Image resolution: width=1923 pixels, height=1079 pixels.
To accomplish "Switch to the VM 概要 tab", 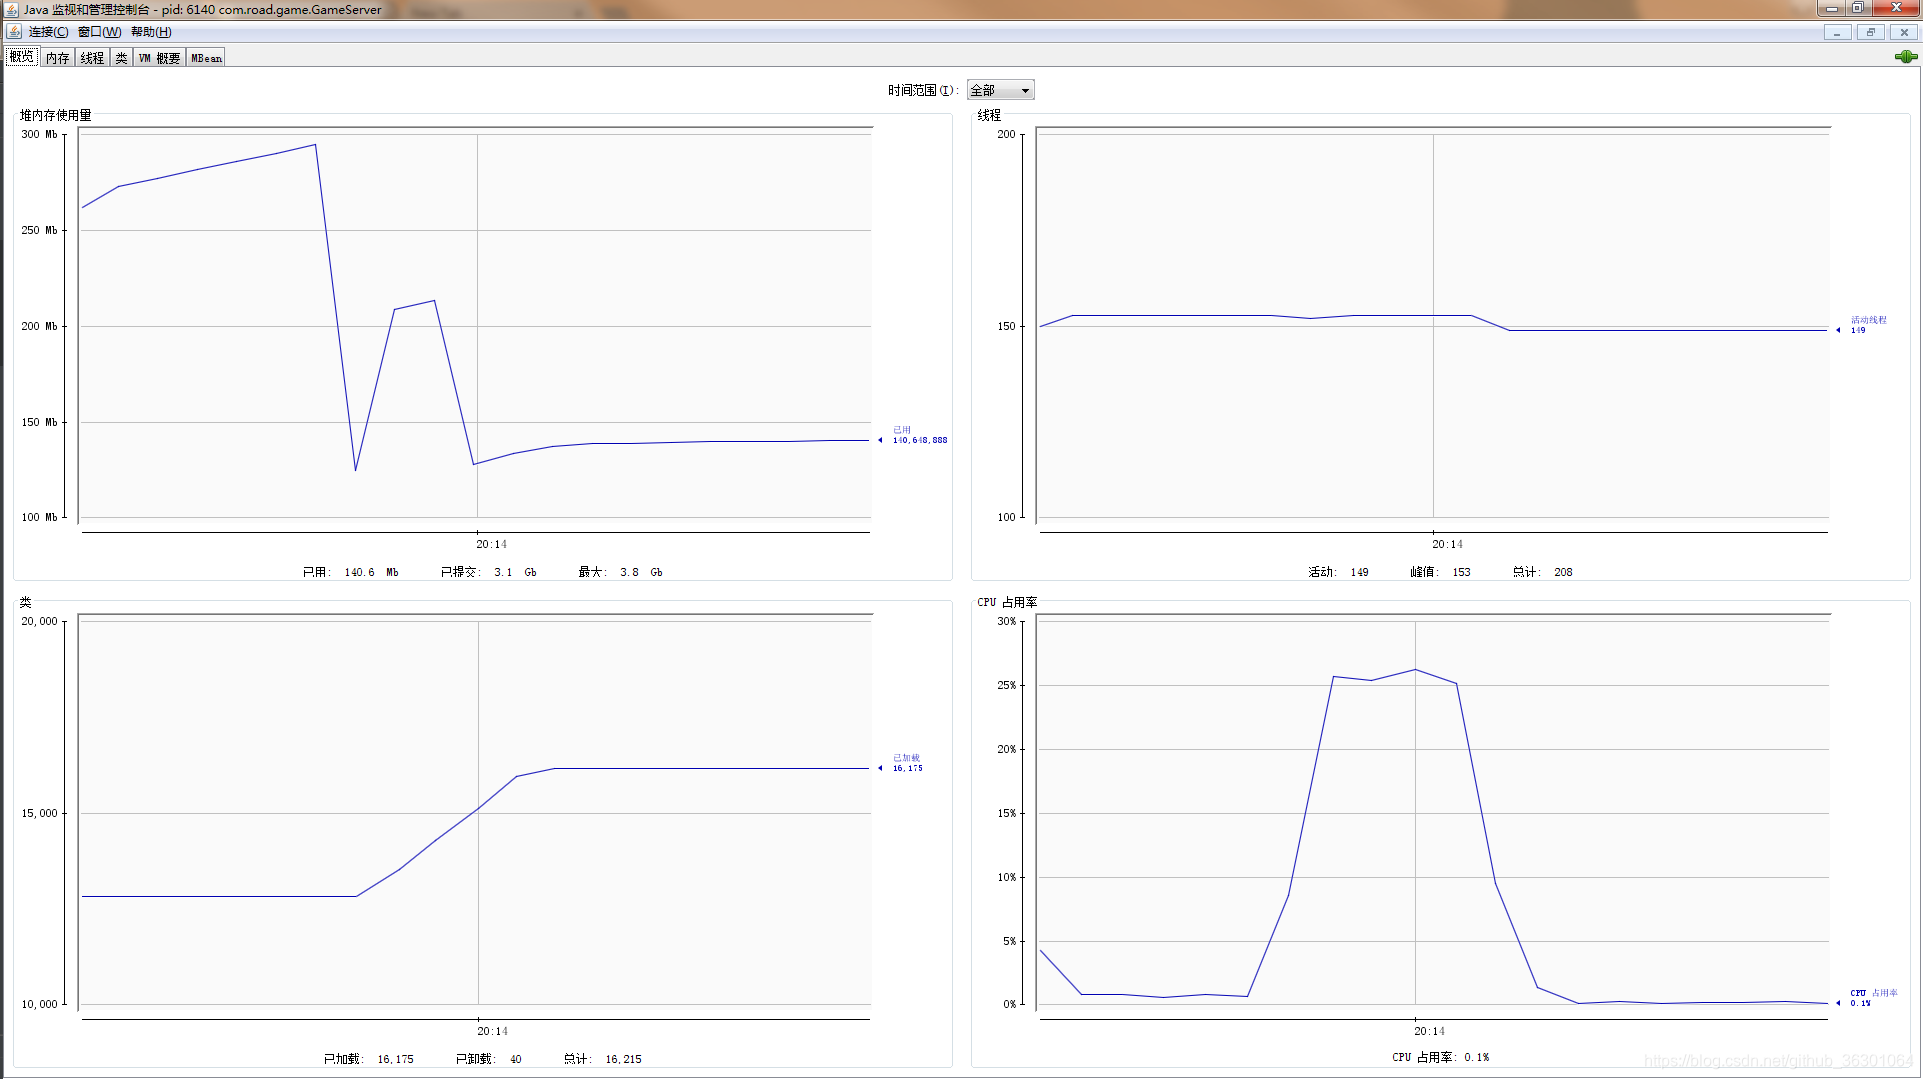I will point(159,58).
